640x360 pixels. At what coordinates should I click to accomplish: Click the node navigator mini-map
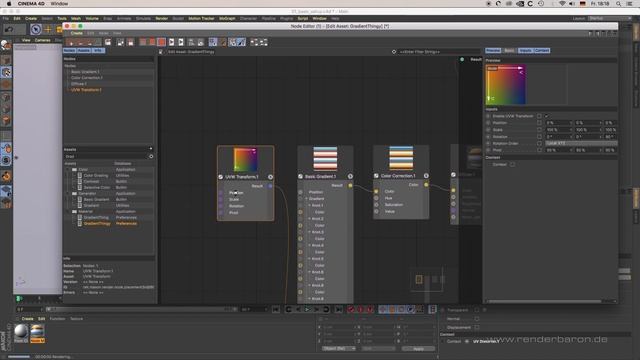click(x=427, y=280)
